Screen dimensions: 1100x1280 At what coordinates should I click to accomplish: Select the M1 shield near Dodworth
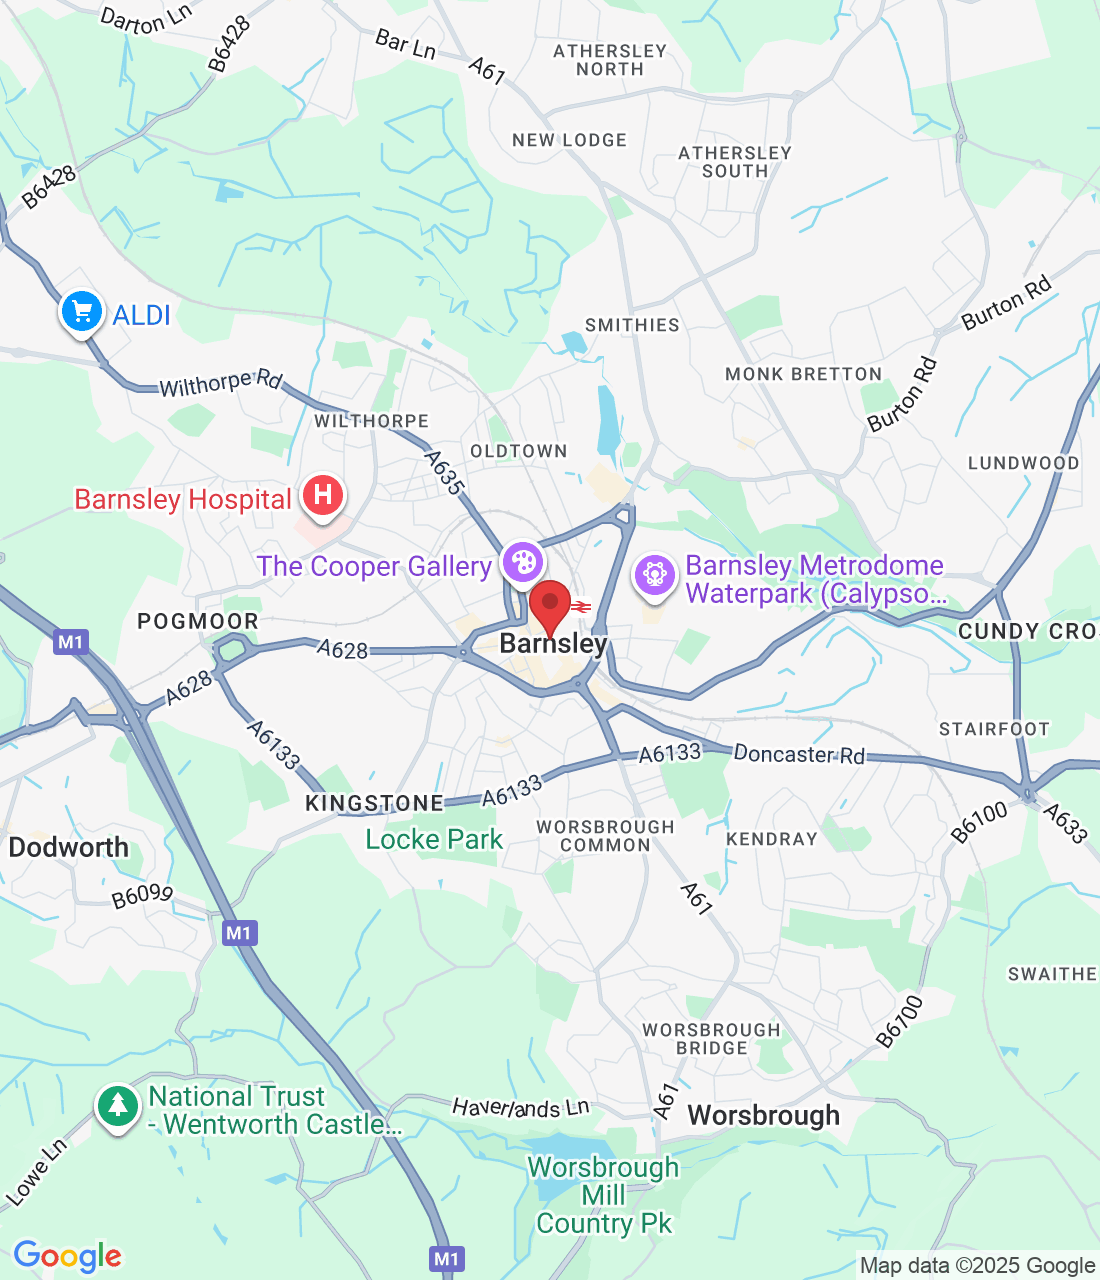[239, 933]
